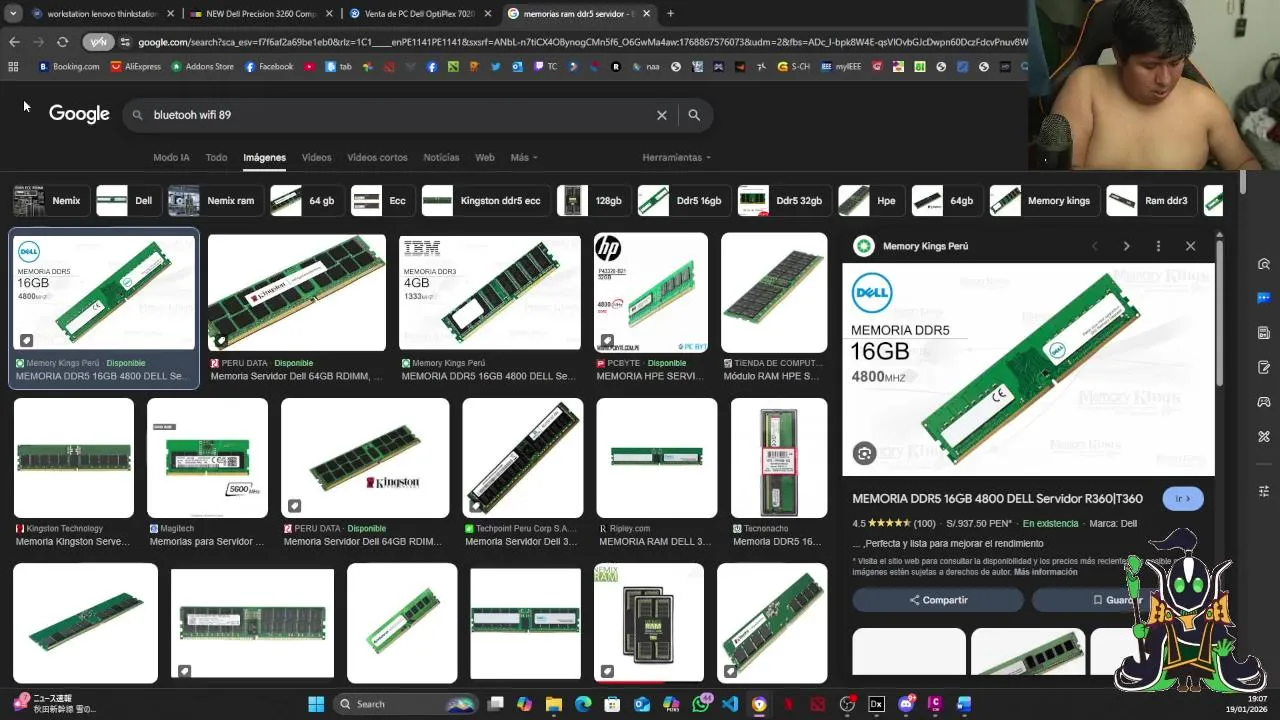
Task: Click the magnifier search button
Action: tap(694, 115)
